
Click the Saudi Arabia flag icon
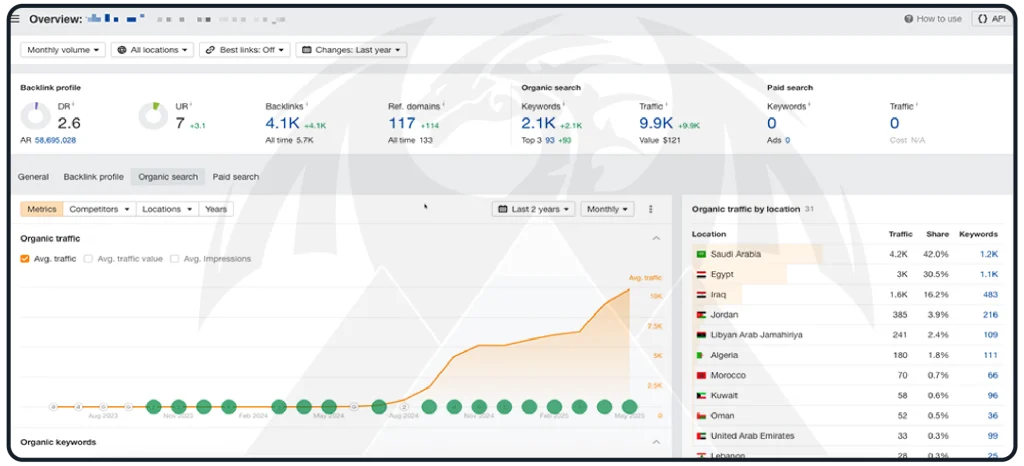click(x=701, y=254)
